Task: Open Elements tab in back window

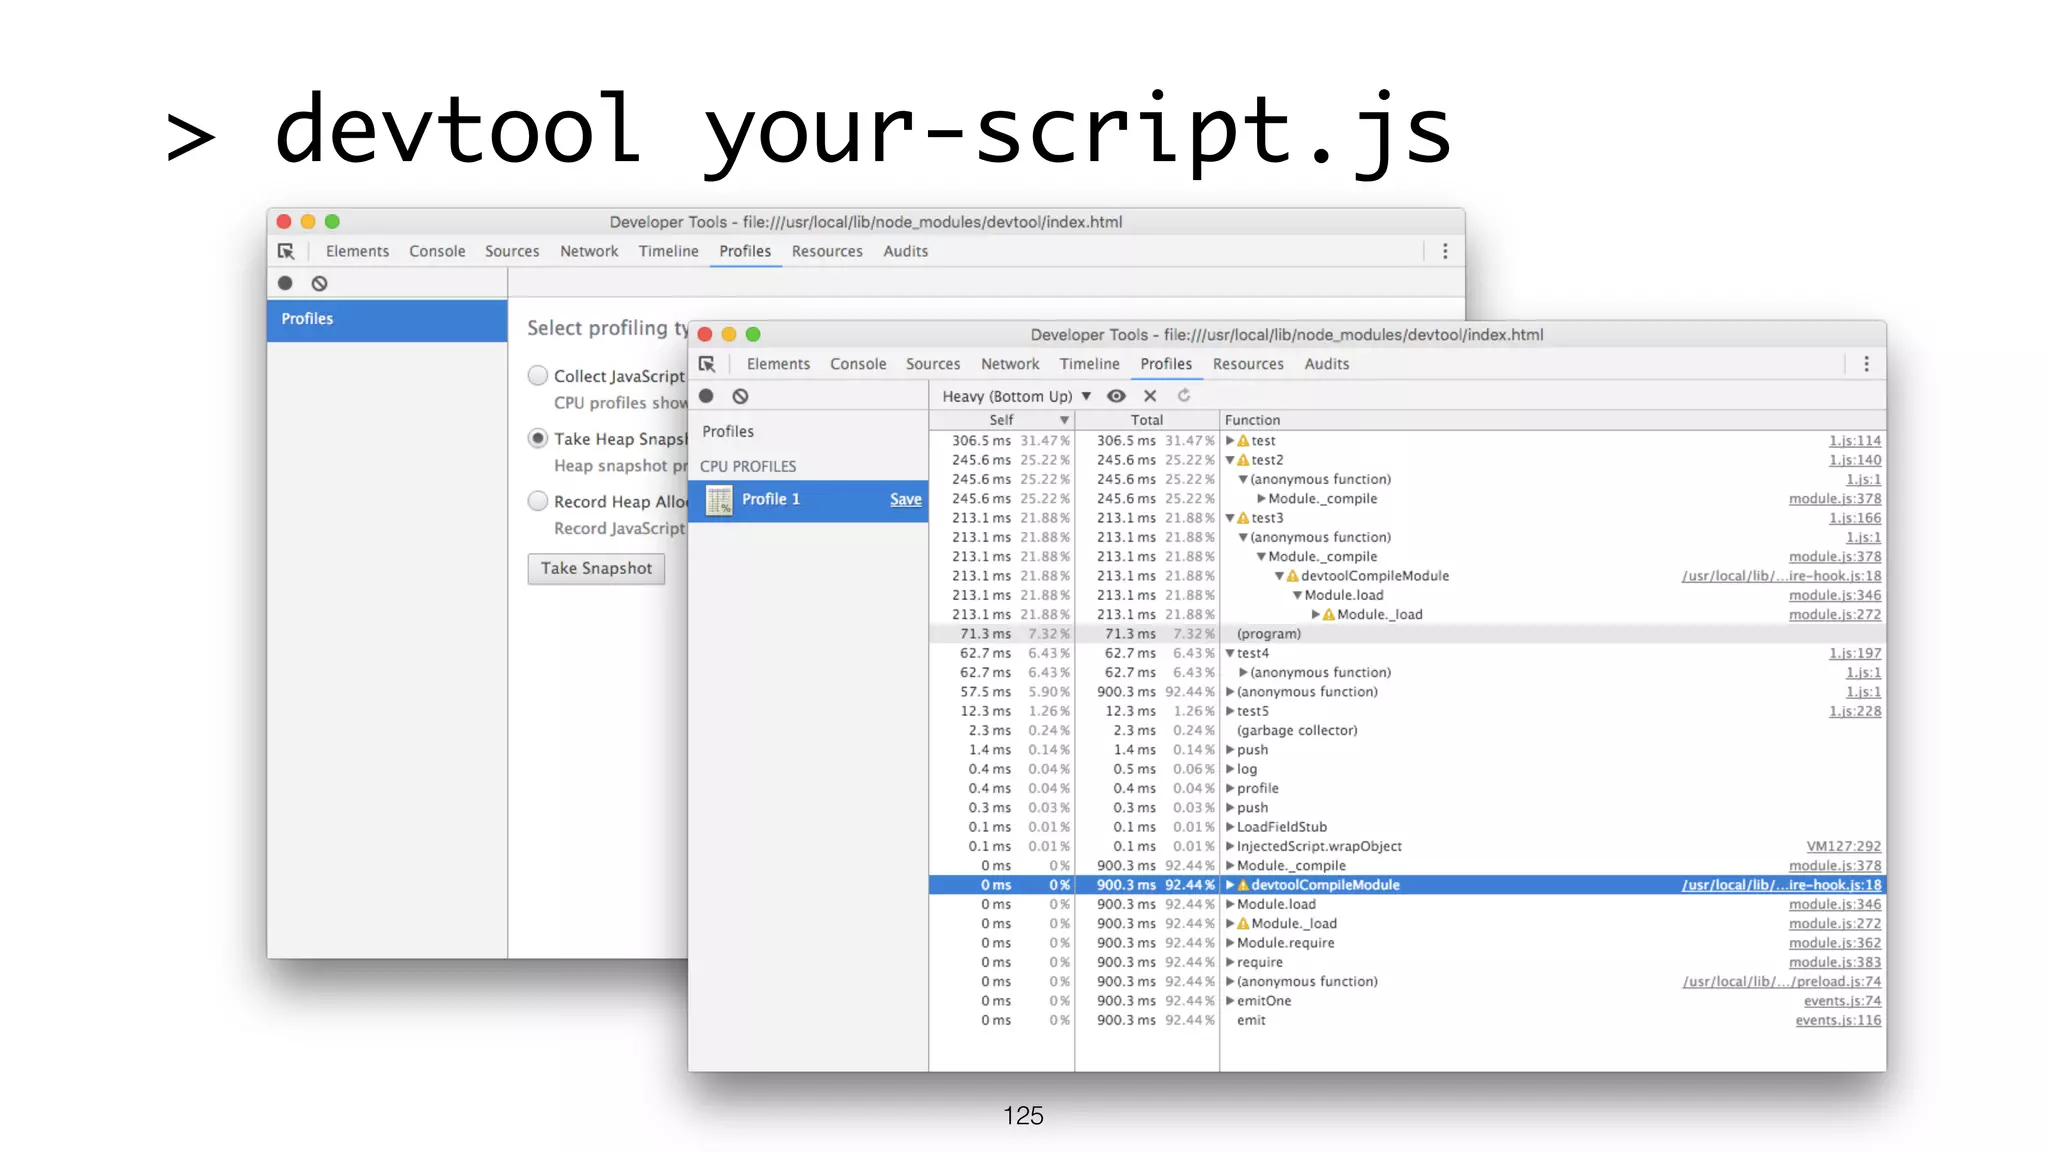Action: [357, 251]
